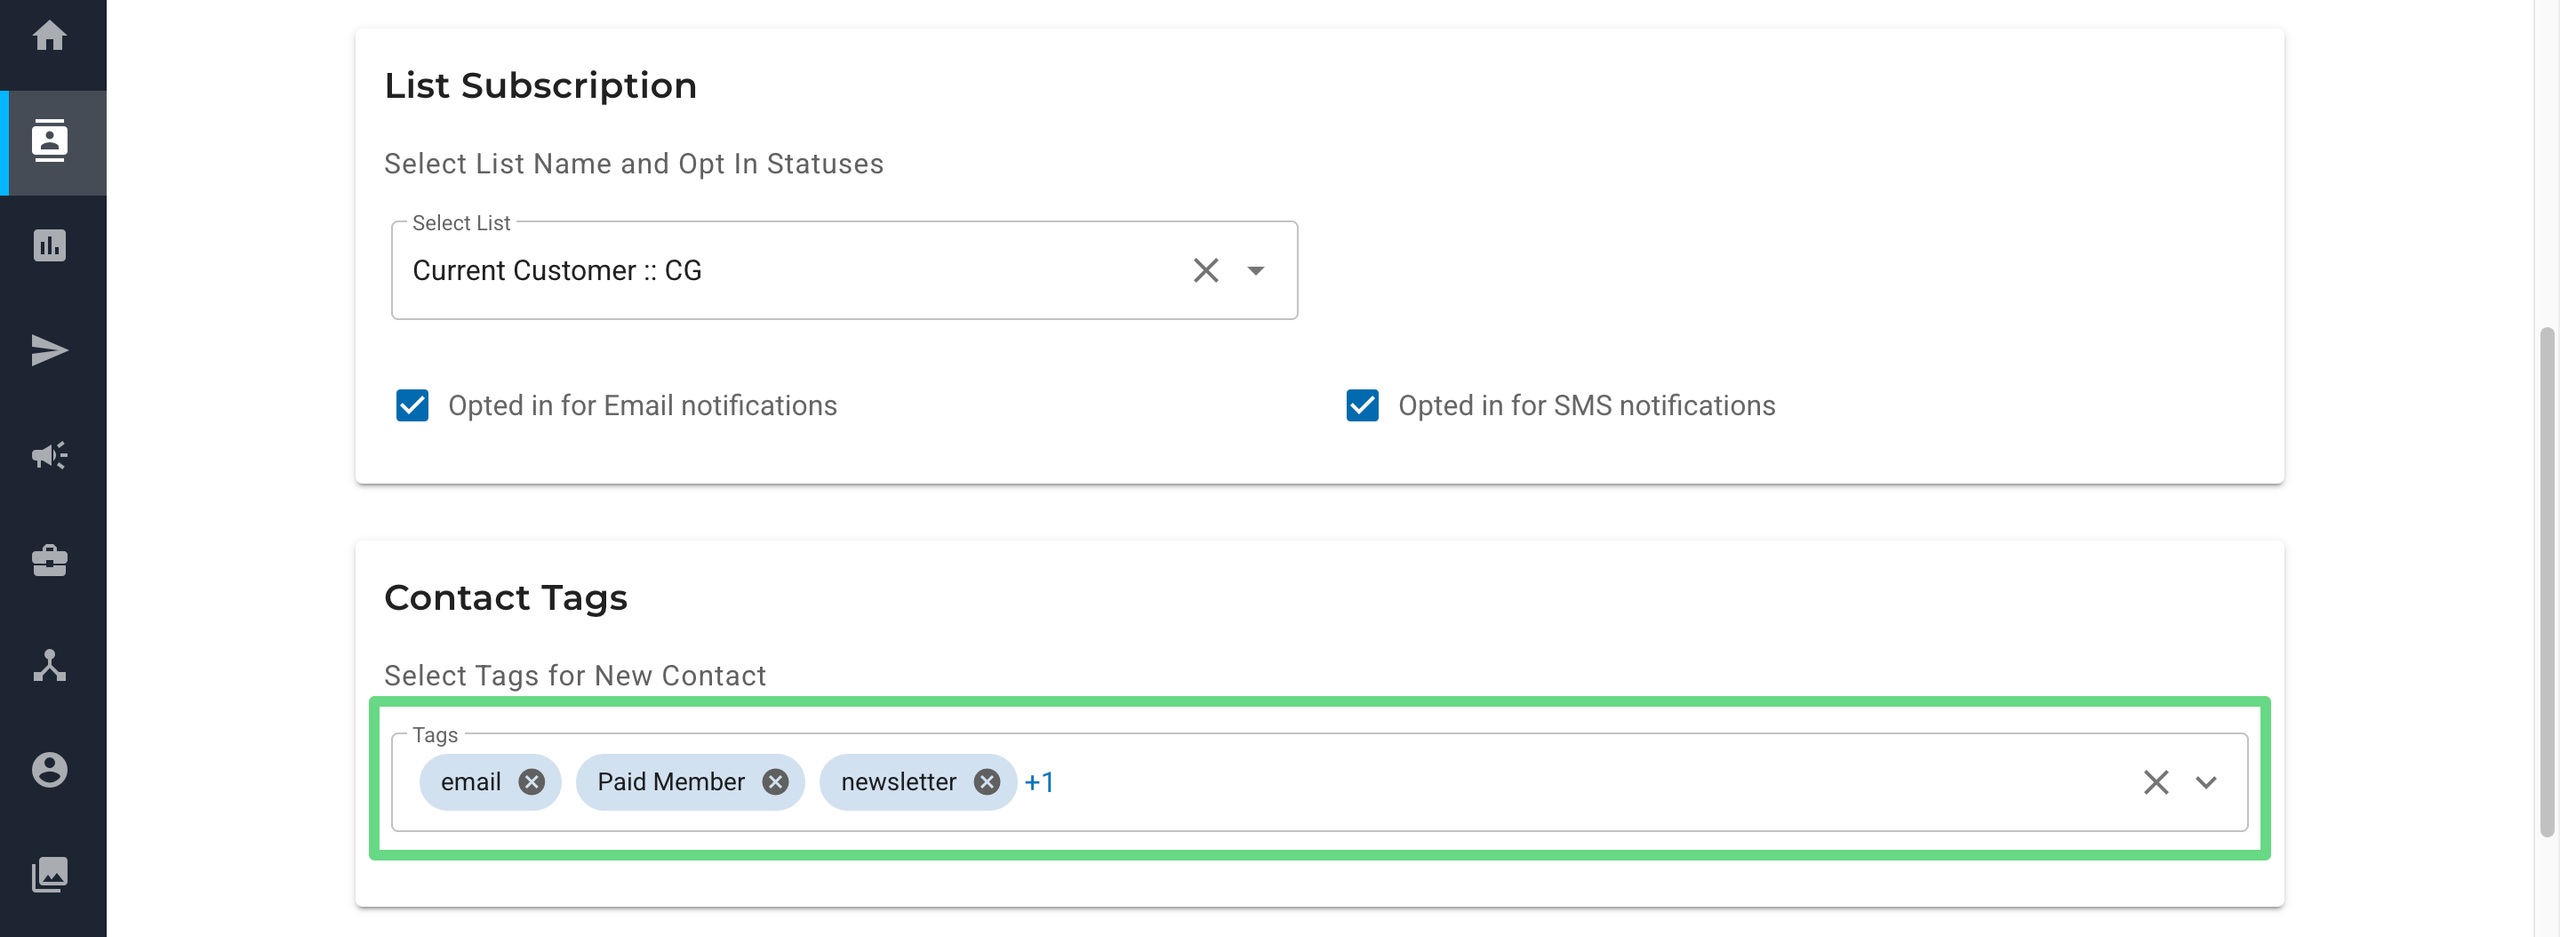The height and width of the screenshot is (937, 2560).
Task: Select the Contacts icon in sidebar
Action: tap(49, 141)
